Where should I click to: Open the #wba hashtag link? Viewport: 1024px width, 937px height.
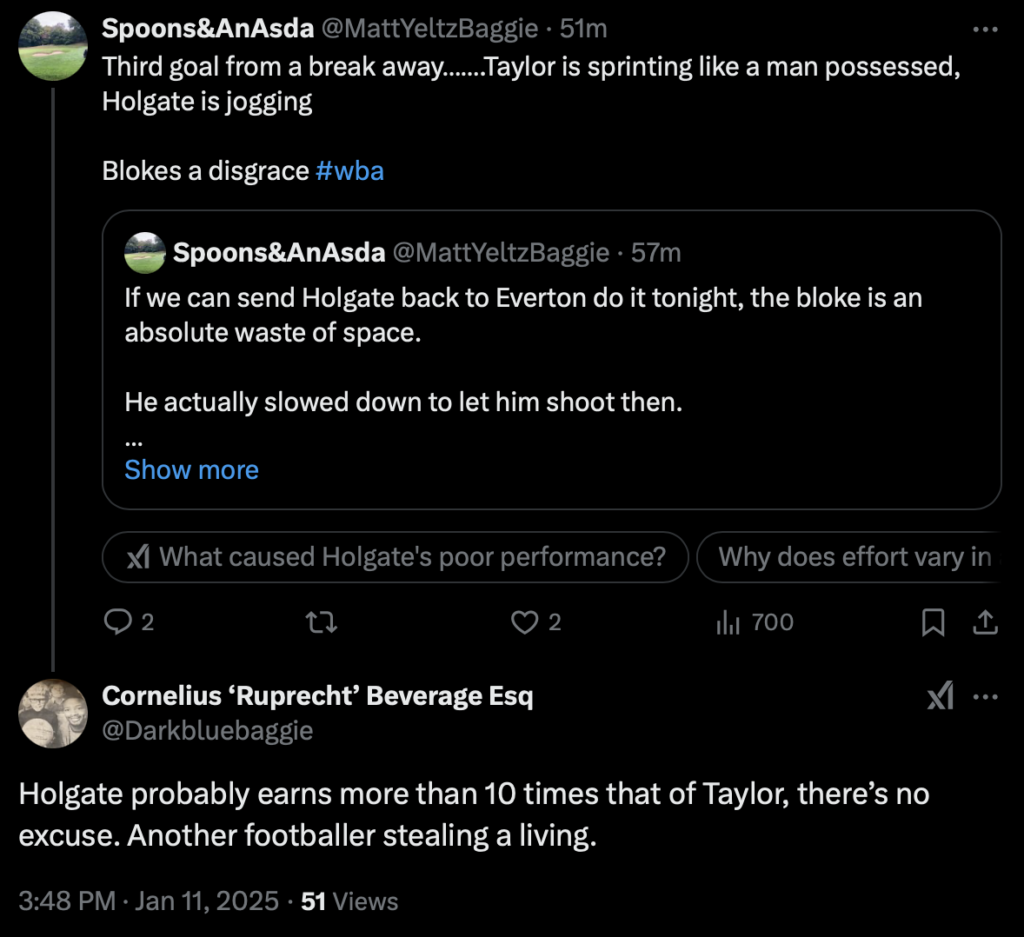click(350, 171)
